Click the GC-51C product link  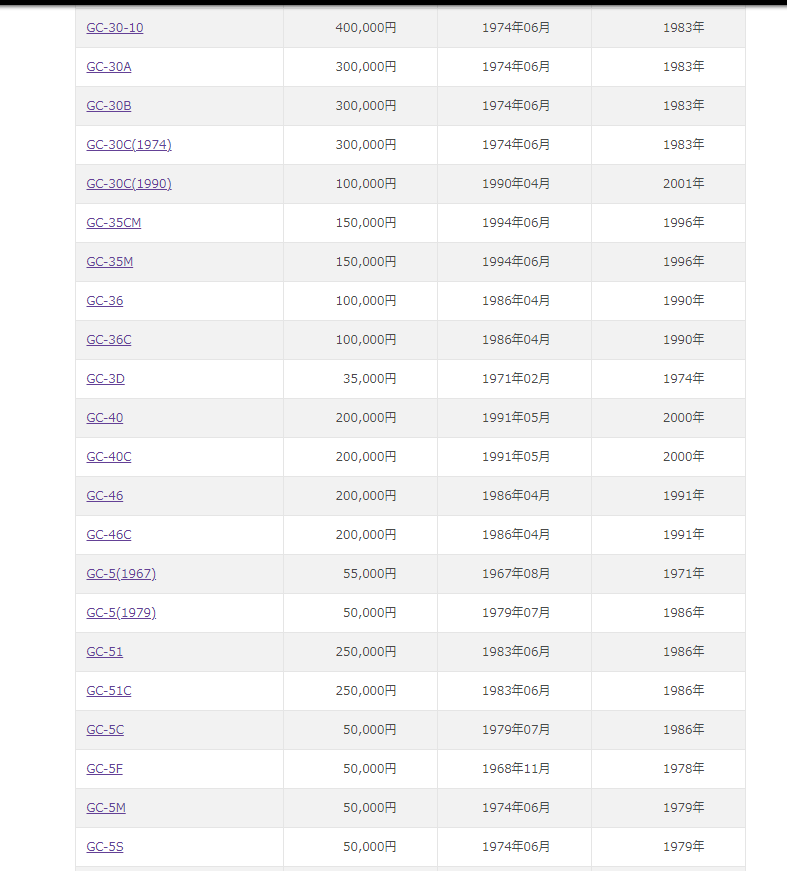[109, 690]
